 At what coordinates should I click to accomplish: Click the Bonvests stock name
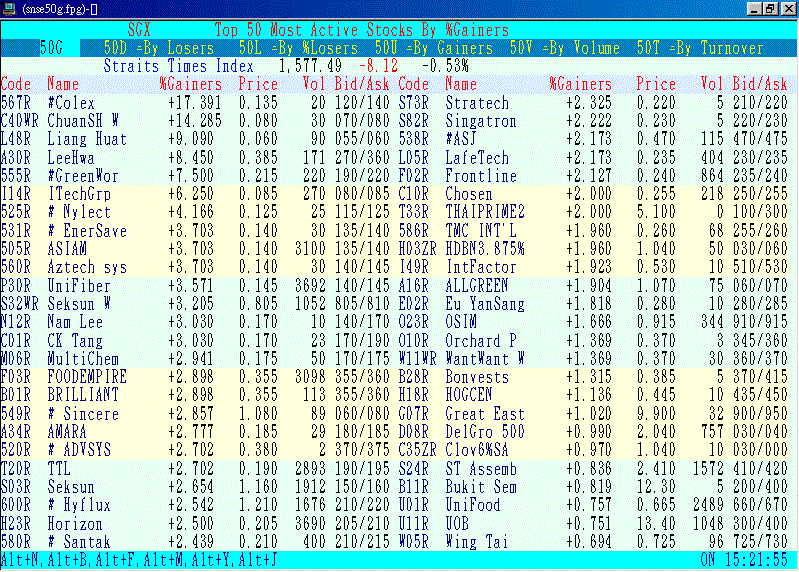coord(477,377)
